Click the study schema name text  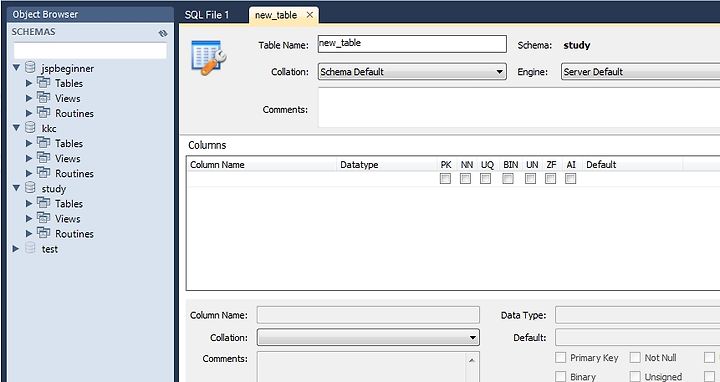pos(54,189)
